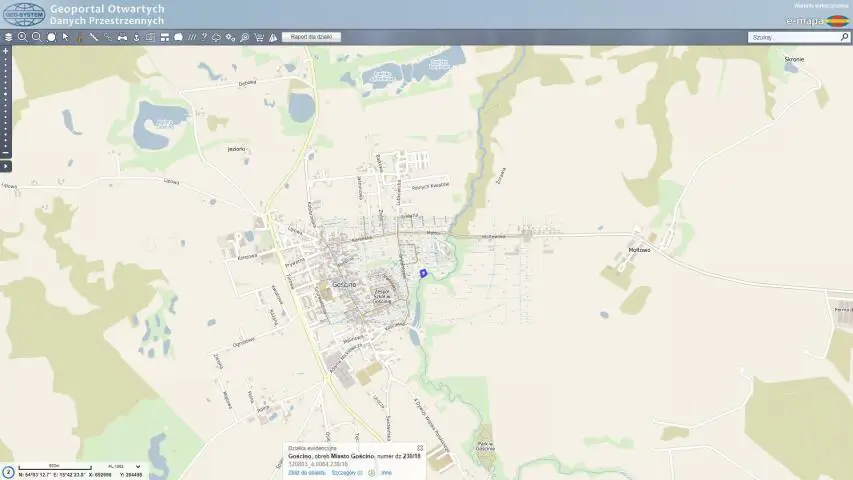Activate the arrow pointer selection tool
Image resolution: width=853 pixels, height=480 pixels.
(65, 37)
